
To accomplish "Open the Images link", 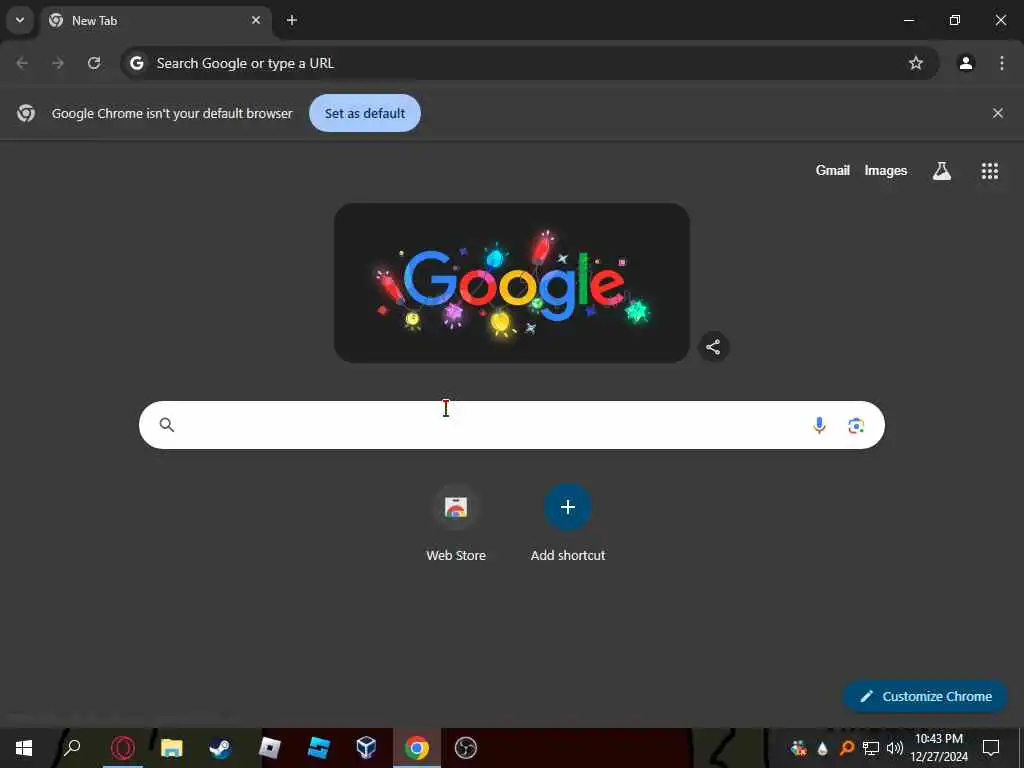I will [x=886, y=170].
